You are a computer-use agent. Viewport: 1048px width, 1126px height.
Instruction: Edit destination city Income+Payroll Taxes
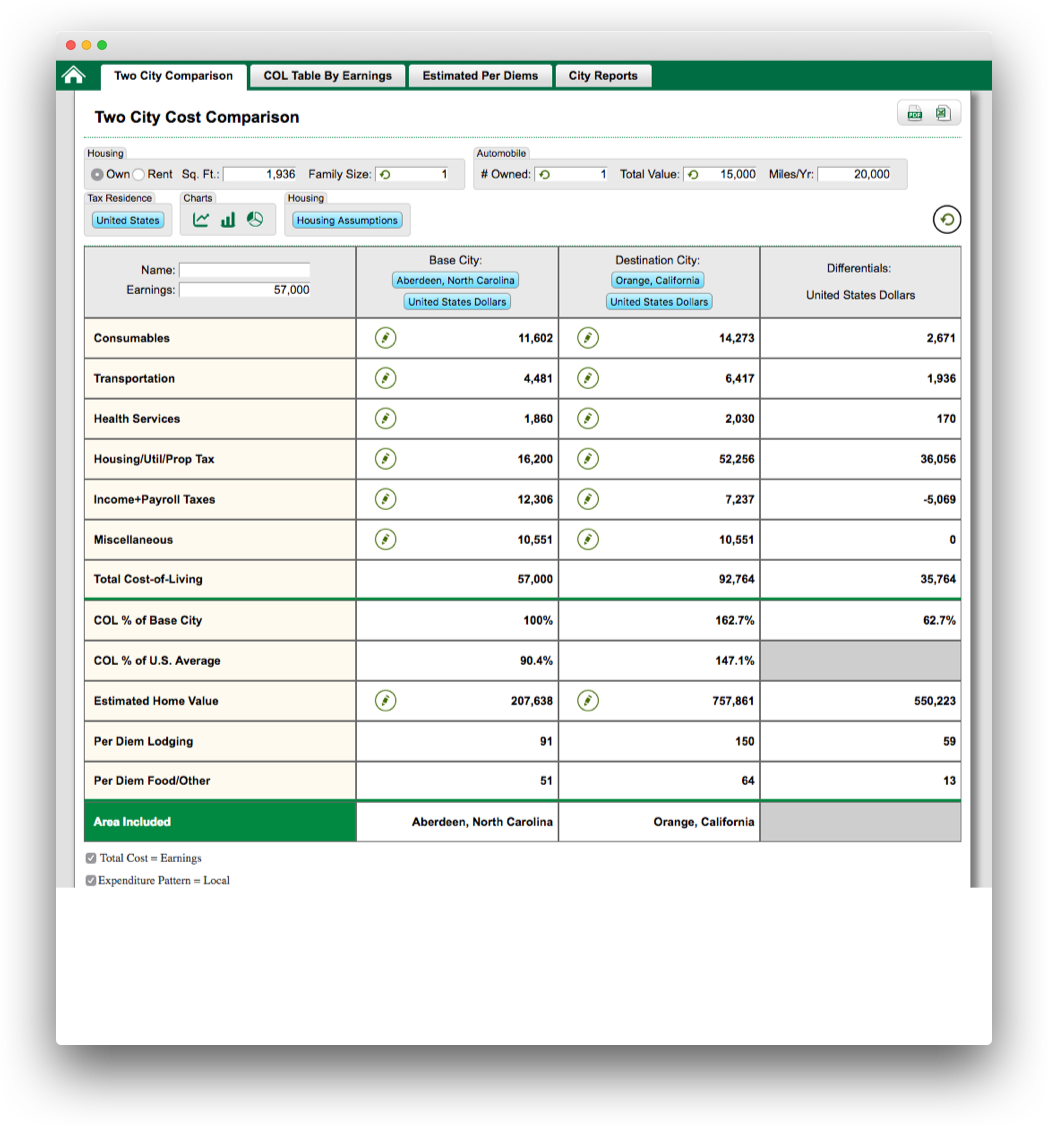pyautogui.click(x=588, y=498)
